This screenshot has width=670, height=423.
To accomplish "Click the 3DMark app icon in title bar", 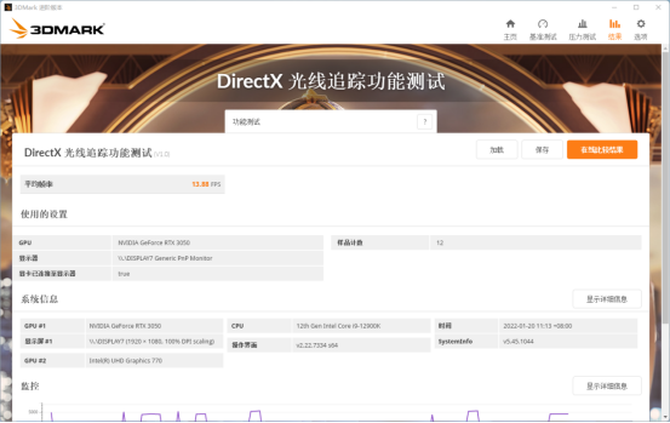I will [x=8, y=5].
